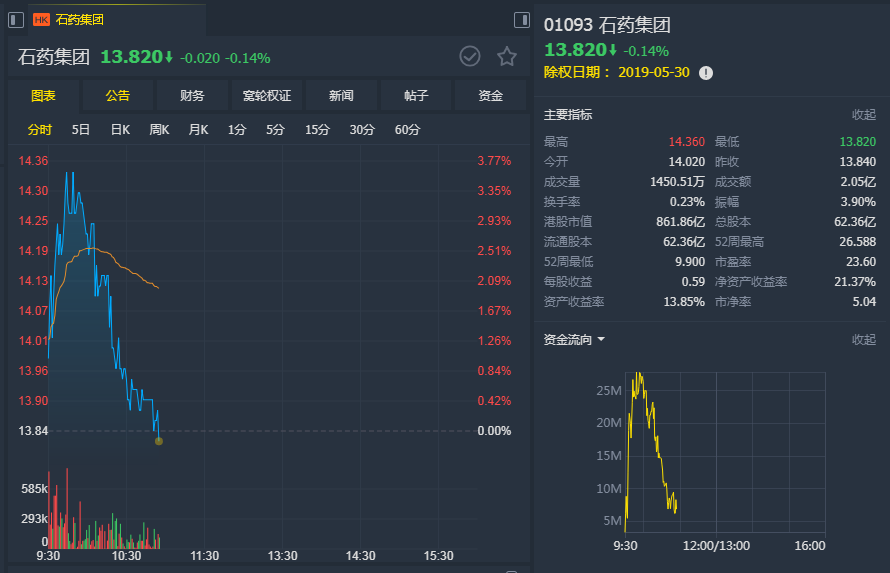Screen dimensions: 890x573
Task: Collapse the 资金流向 section via 收起
Action: [x=863, y=339]
